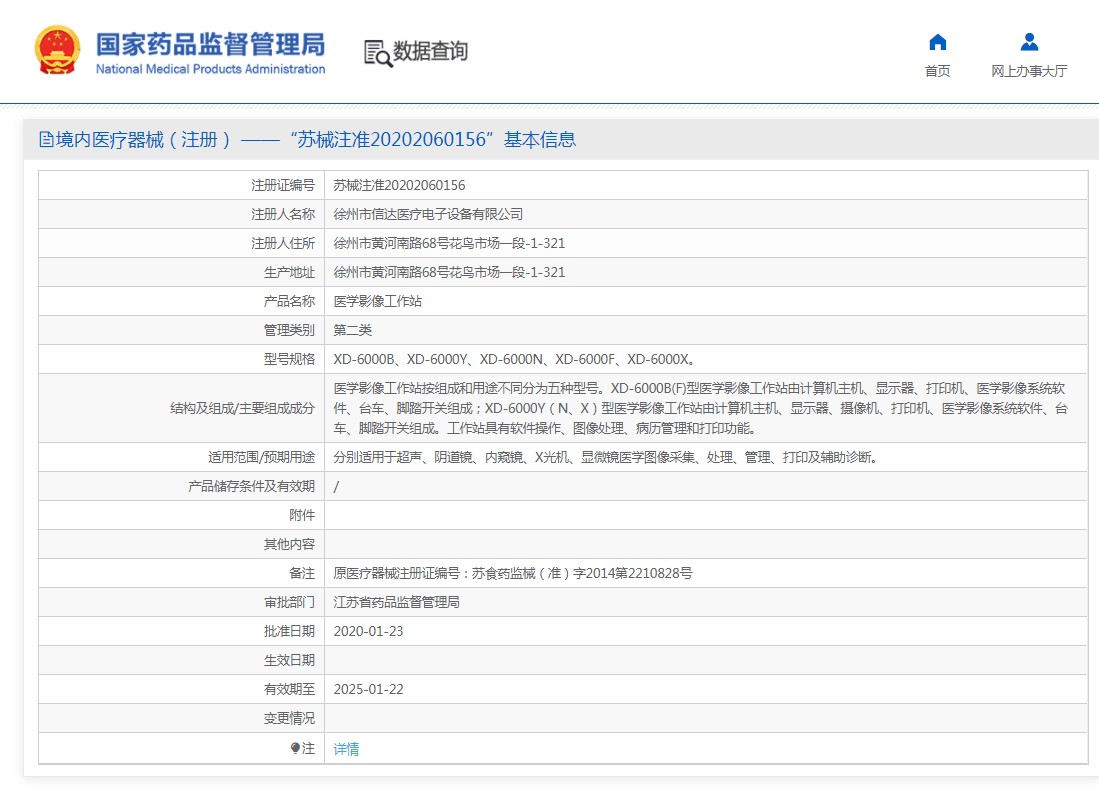Click the 注册人住所 row label

(283, 243)
